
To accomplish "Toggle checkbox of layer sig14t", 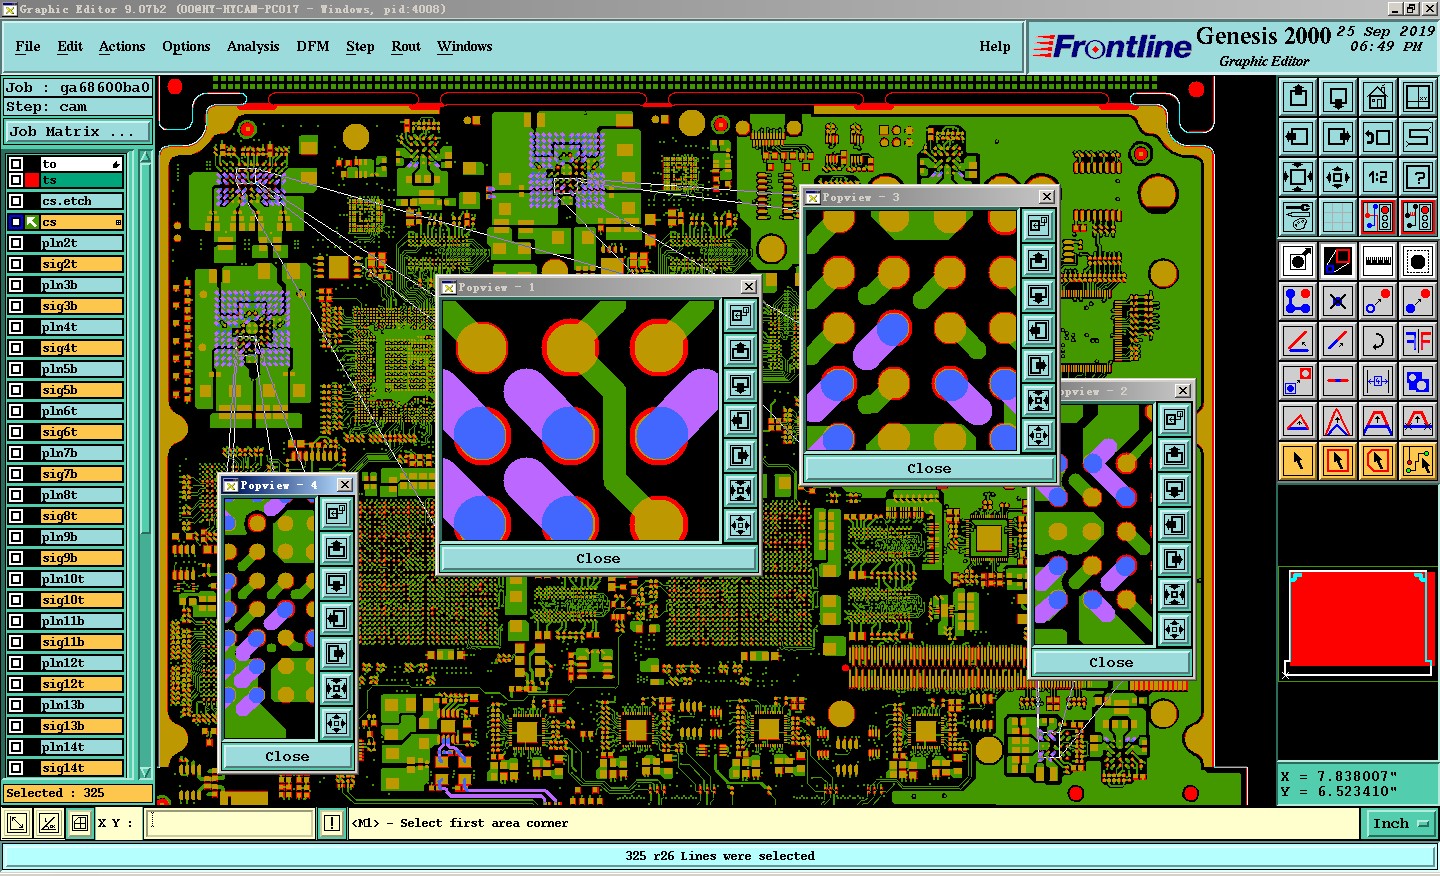I will tap(16, 768).
